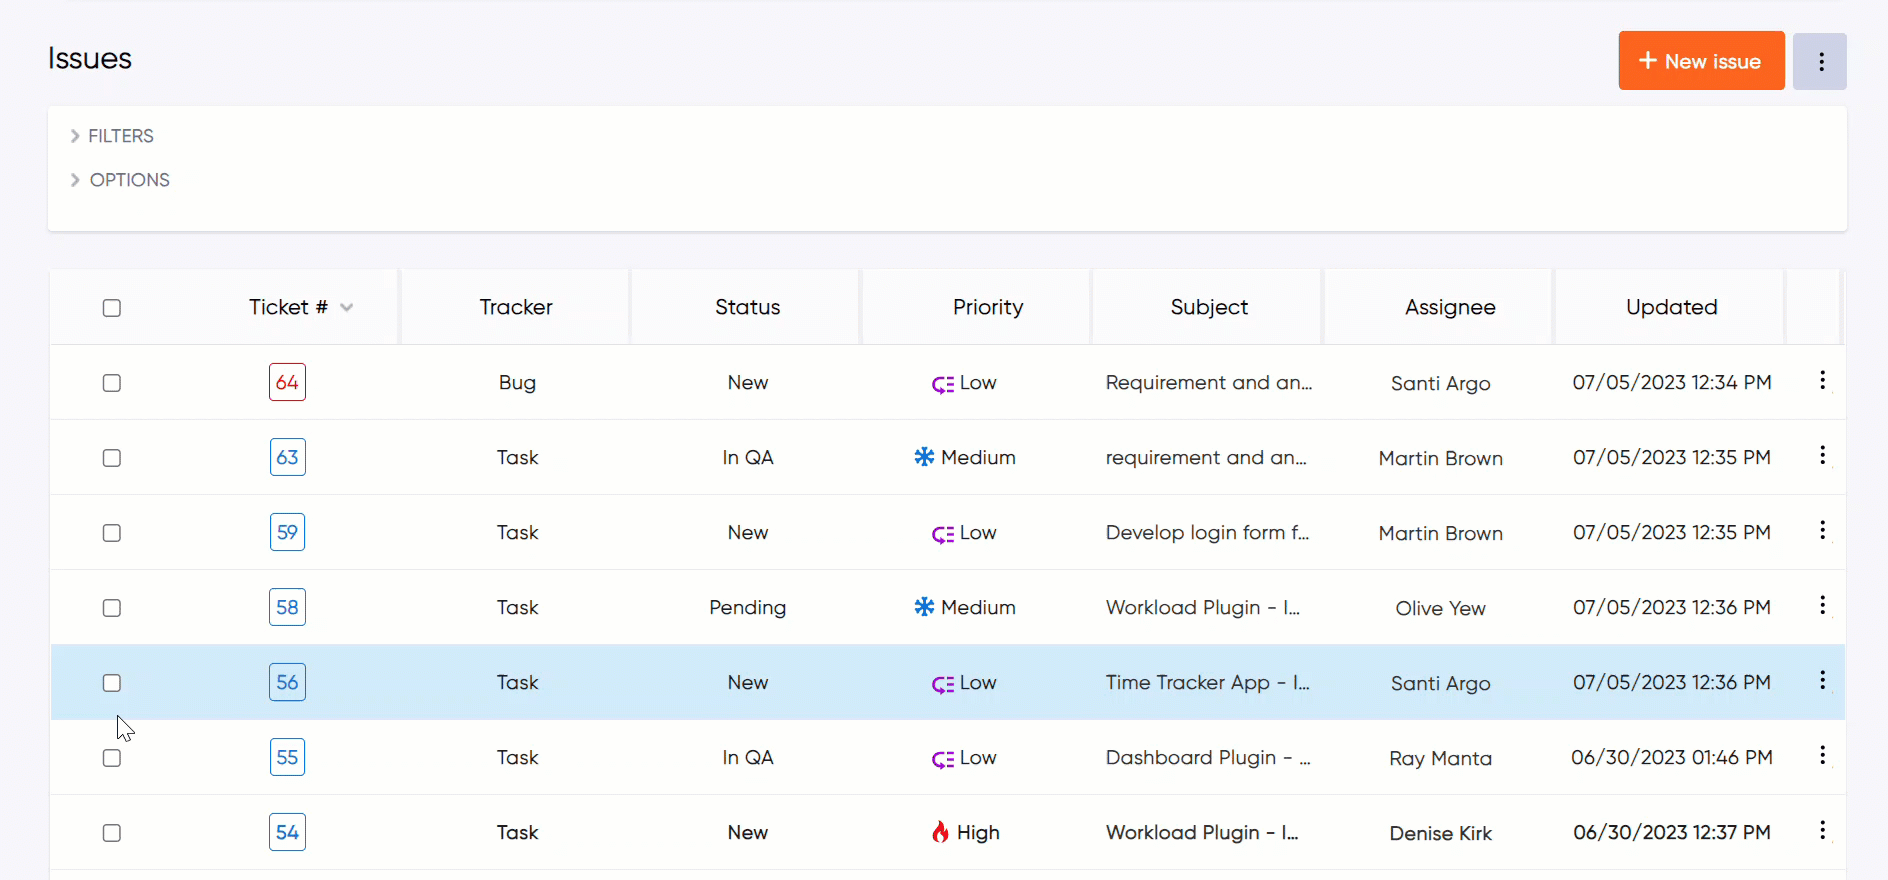Select the checkbox for ticket 56

coord(112,683)
